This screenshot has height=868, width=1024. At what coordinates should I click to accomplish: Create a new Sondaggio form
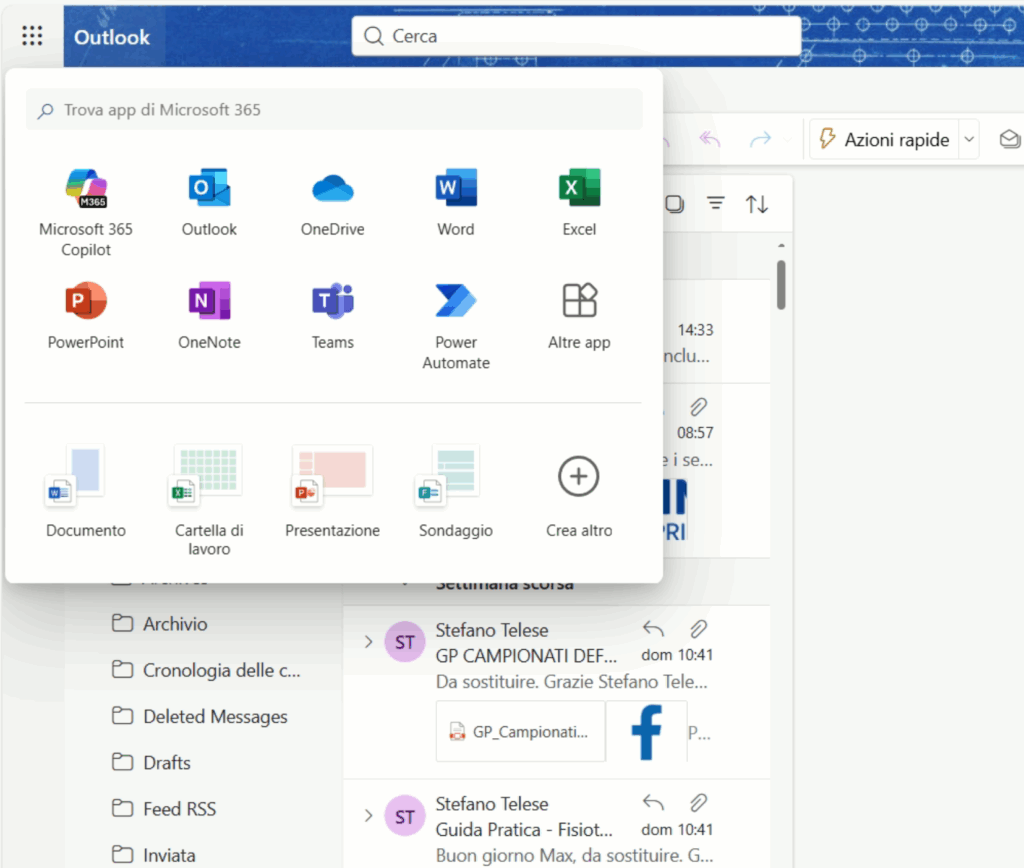pos(456,492)
